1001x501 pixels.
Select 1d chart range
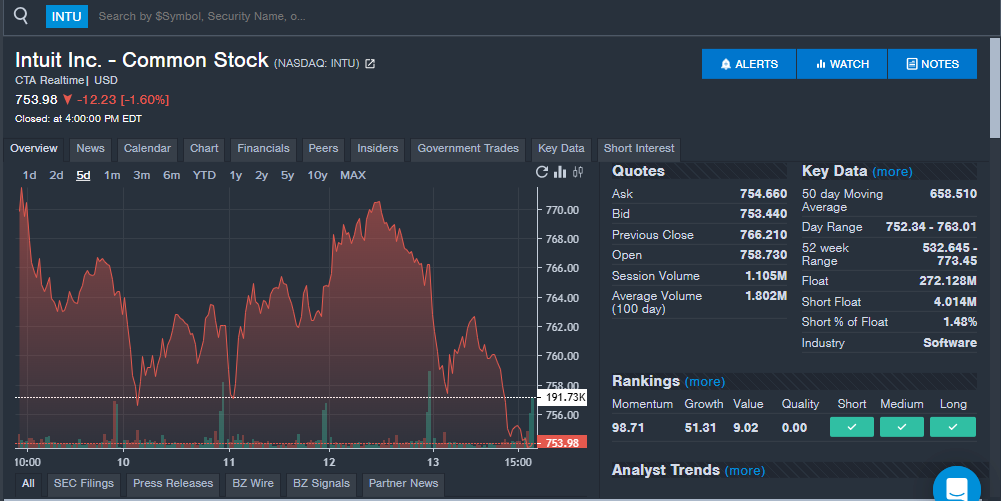29,176
